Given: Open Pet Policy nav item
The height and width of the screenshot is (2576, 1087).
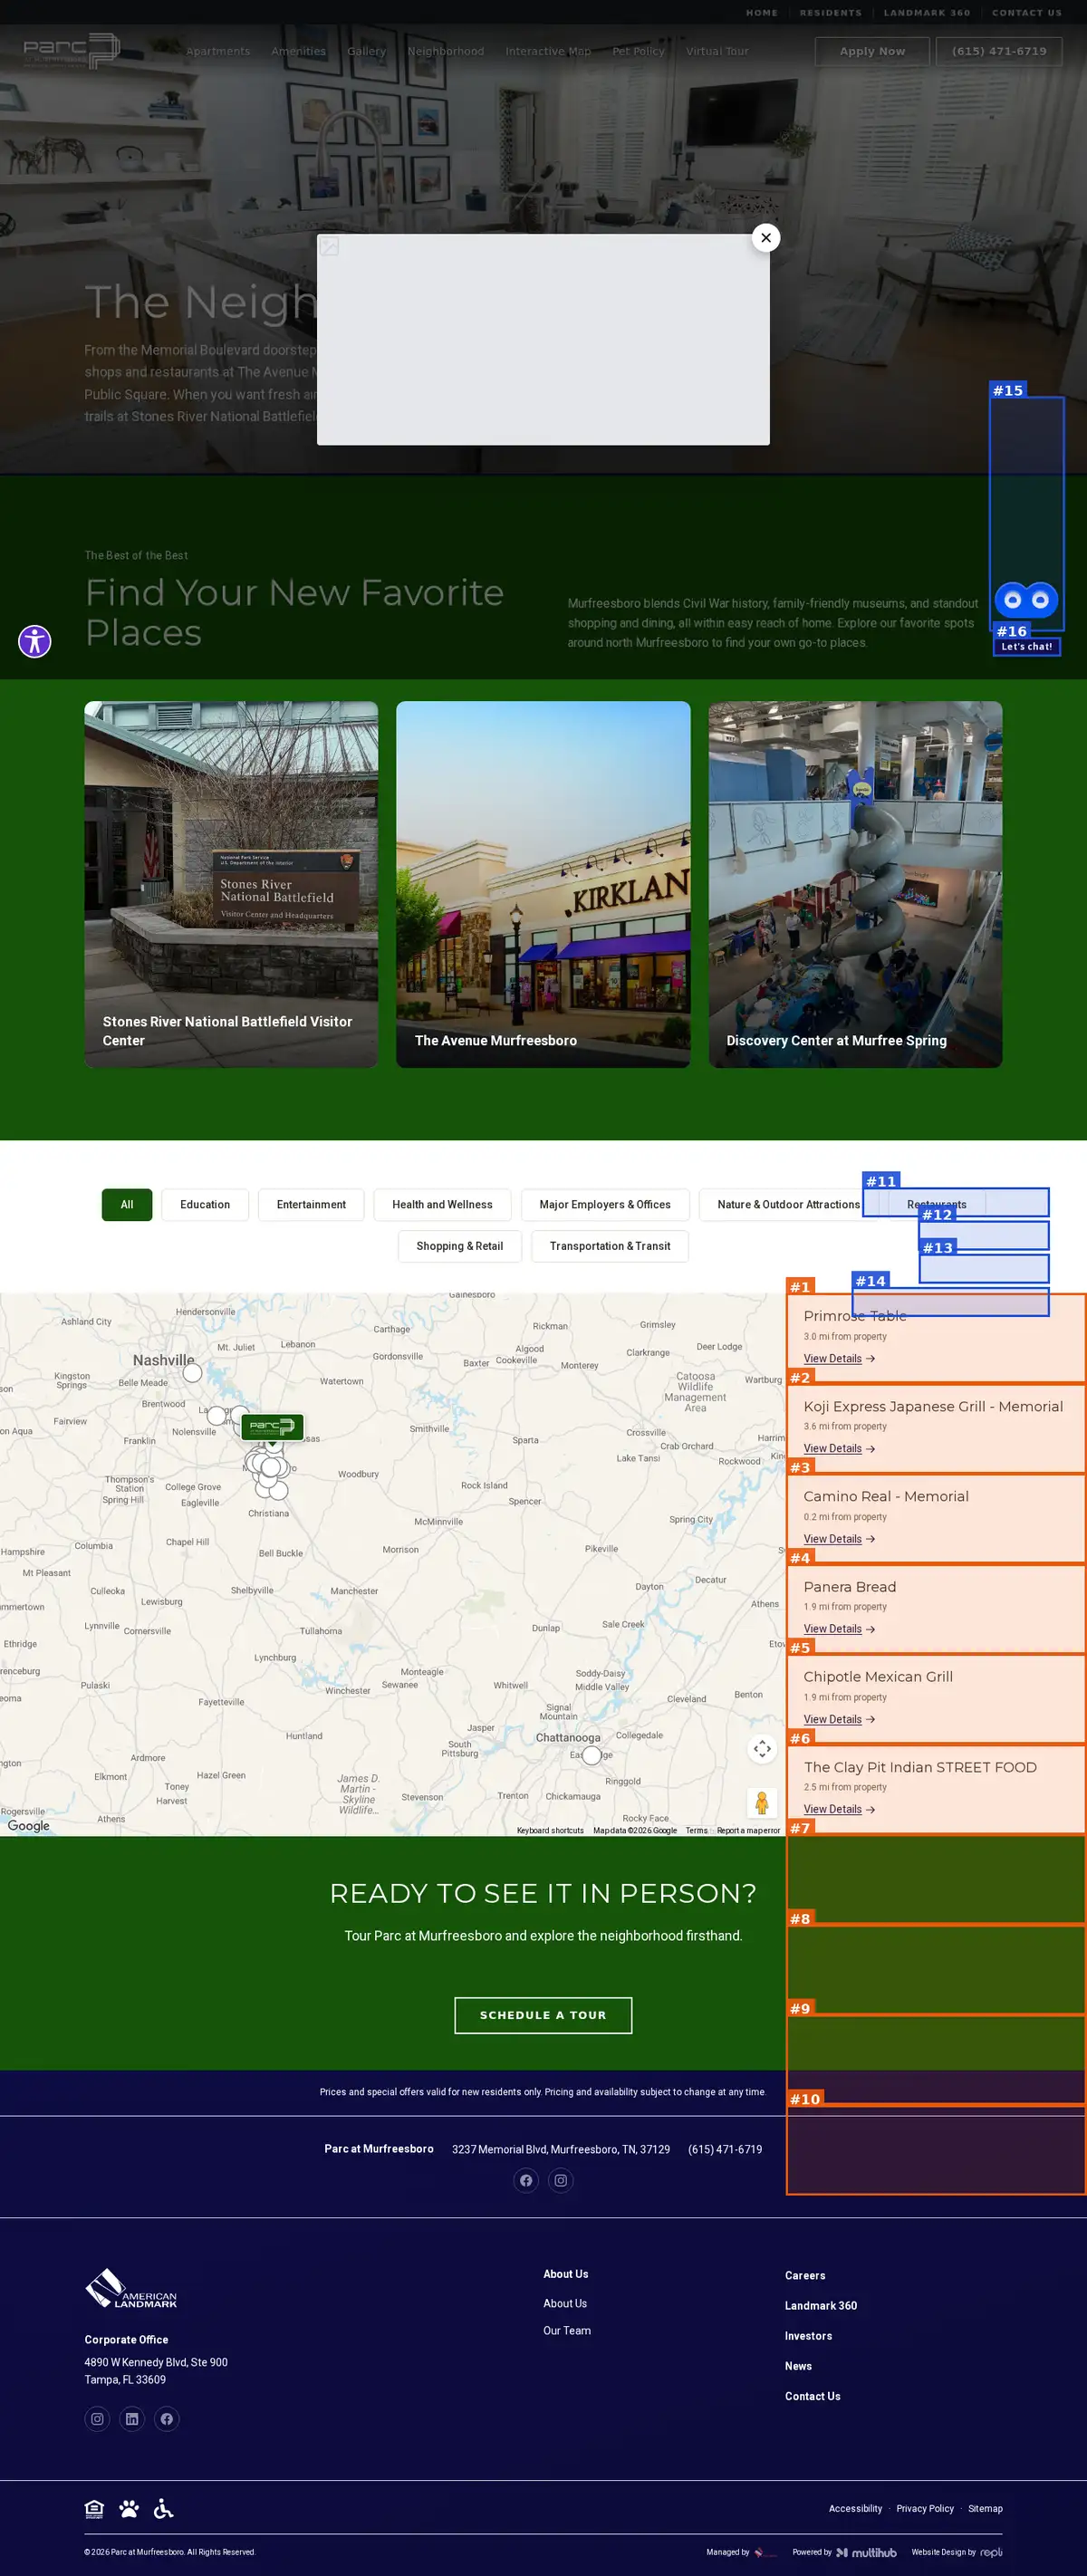Looking at the screenshot, I should pos(638,51).
